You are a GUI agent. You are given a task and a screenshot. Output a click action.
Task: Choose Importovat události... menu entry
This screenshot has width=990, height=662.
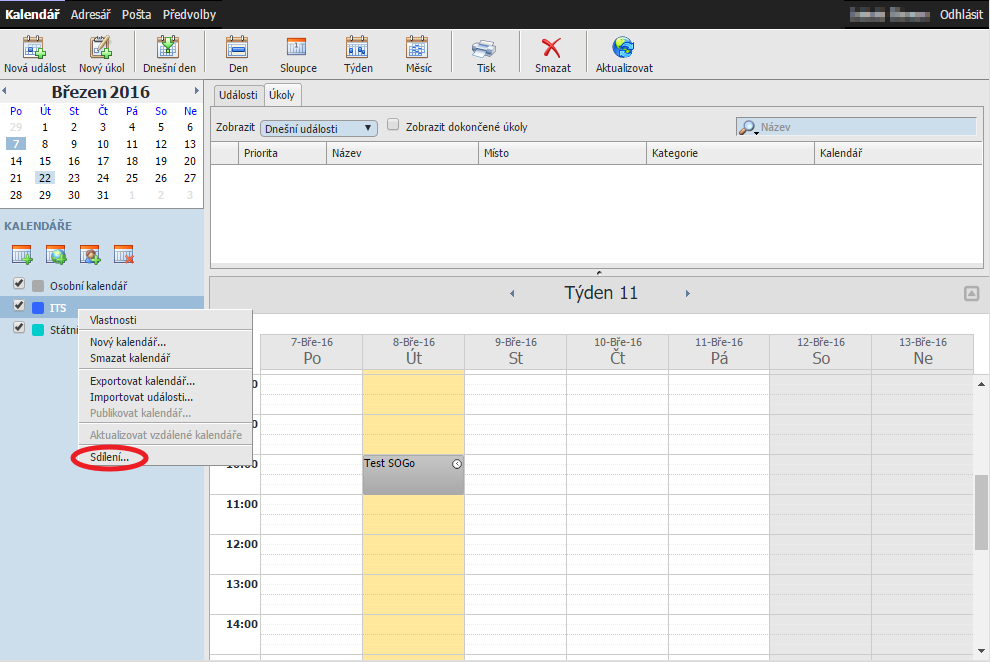pyautogui.click(x=165, y=397)
